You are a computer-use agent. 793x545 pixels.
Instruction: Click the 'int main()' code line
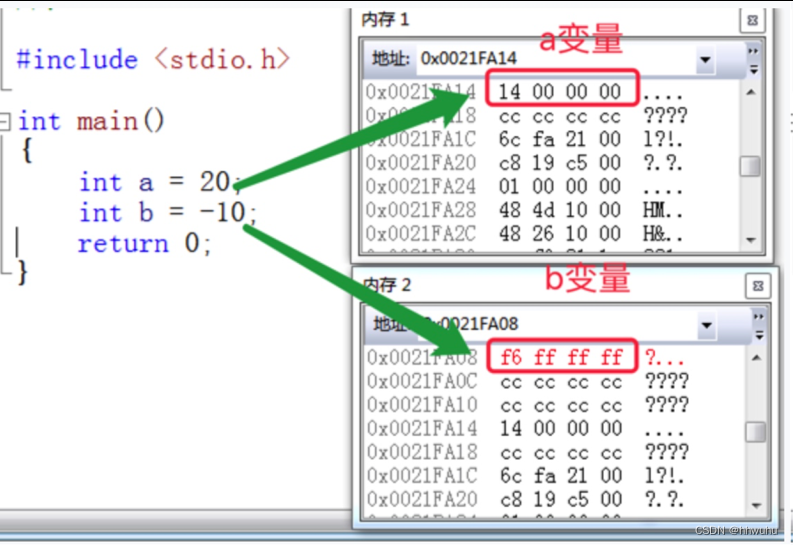click(91, 121)
